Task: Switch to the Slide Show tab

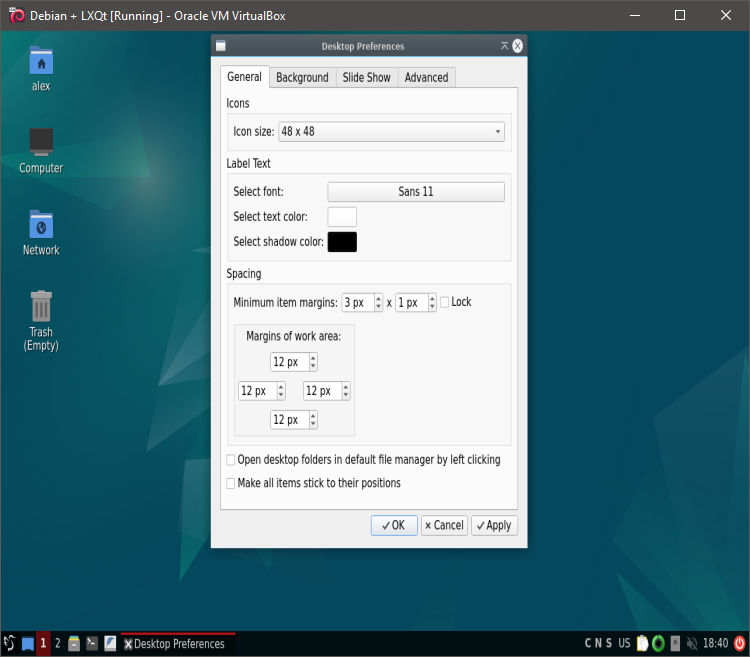Action: coord(366,77)
